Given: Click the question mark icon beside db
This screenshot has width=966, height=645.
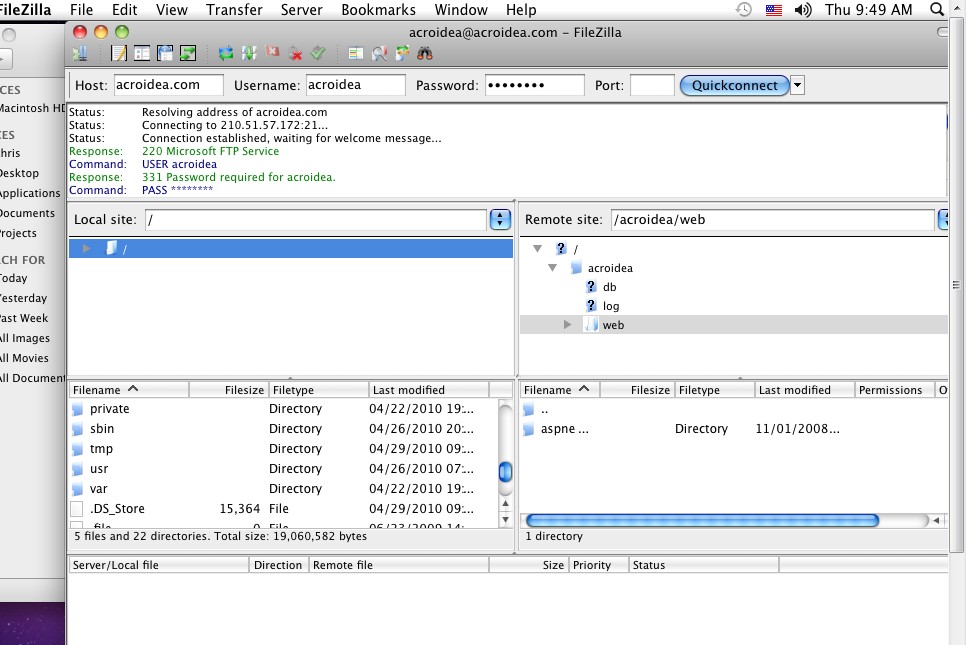Looking at the screenshot, I should [x=591, y=286].
